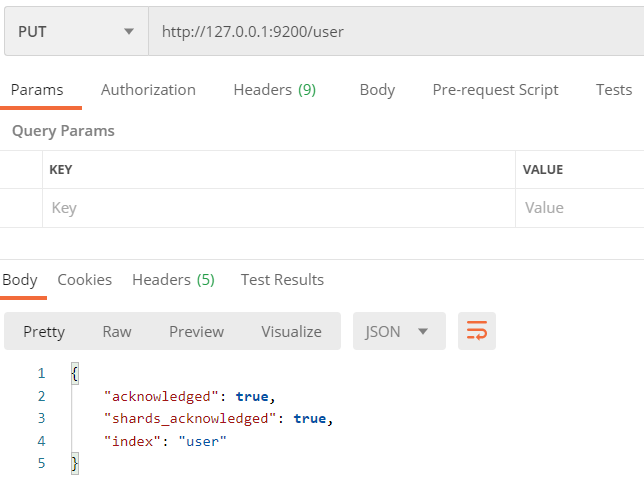Toggle the wrap lines icon in response toolbar
This screenshot has height=493, width=644.
coord(477,331)
